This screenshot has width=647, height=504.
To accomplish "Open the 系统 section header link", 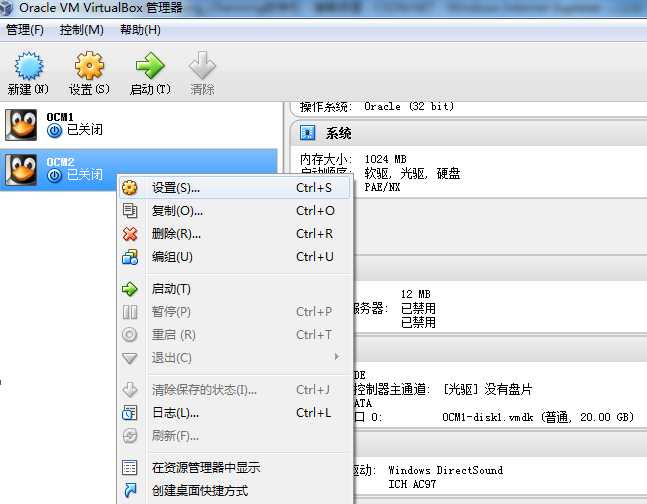I will tap(339, 133).
